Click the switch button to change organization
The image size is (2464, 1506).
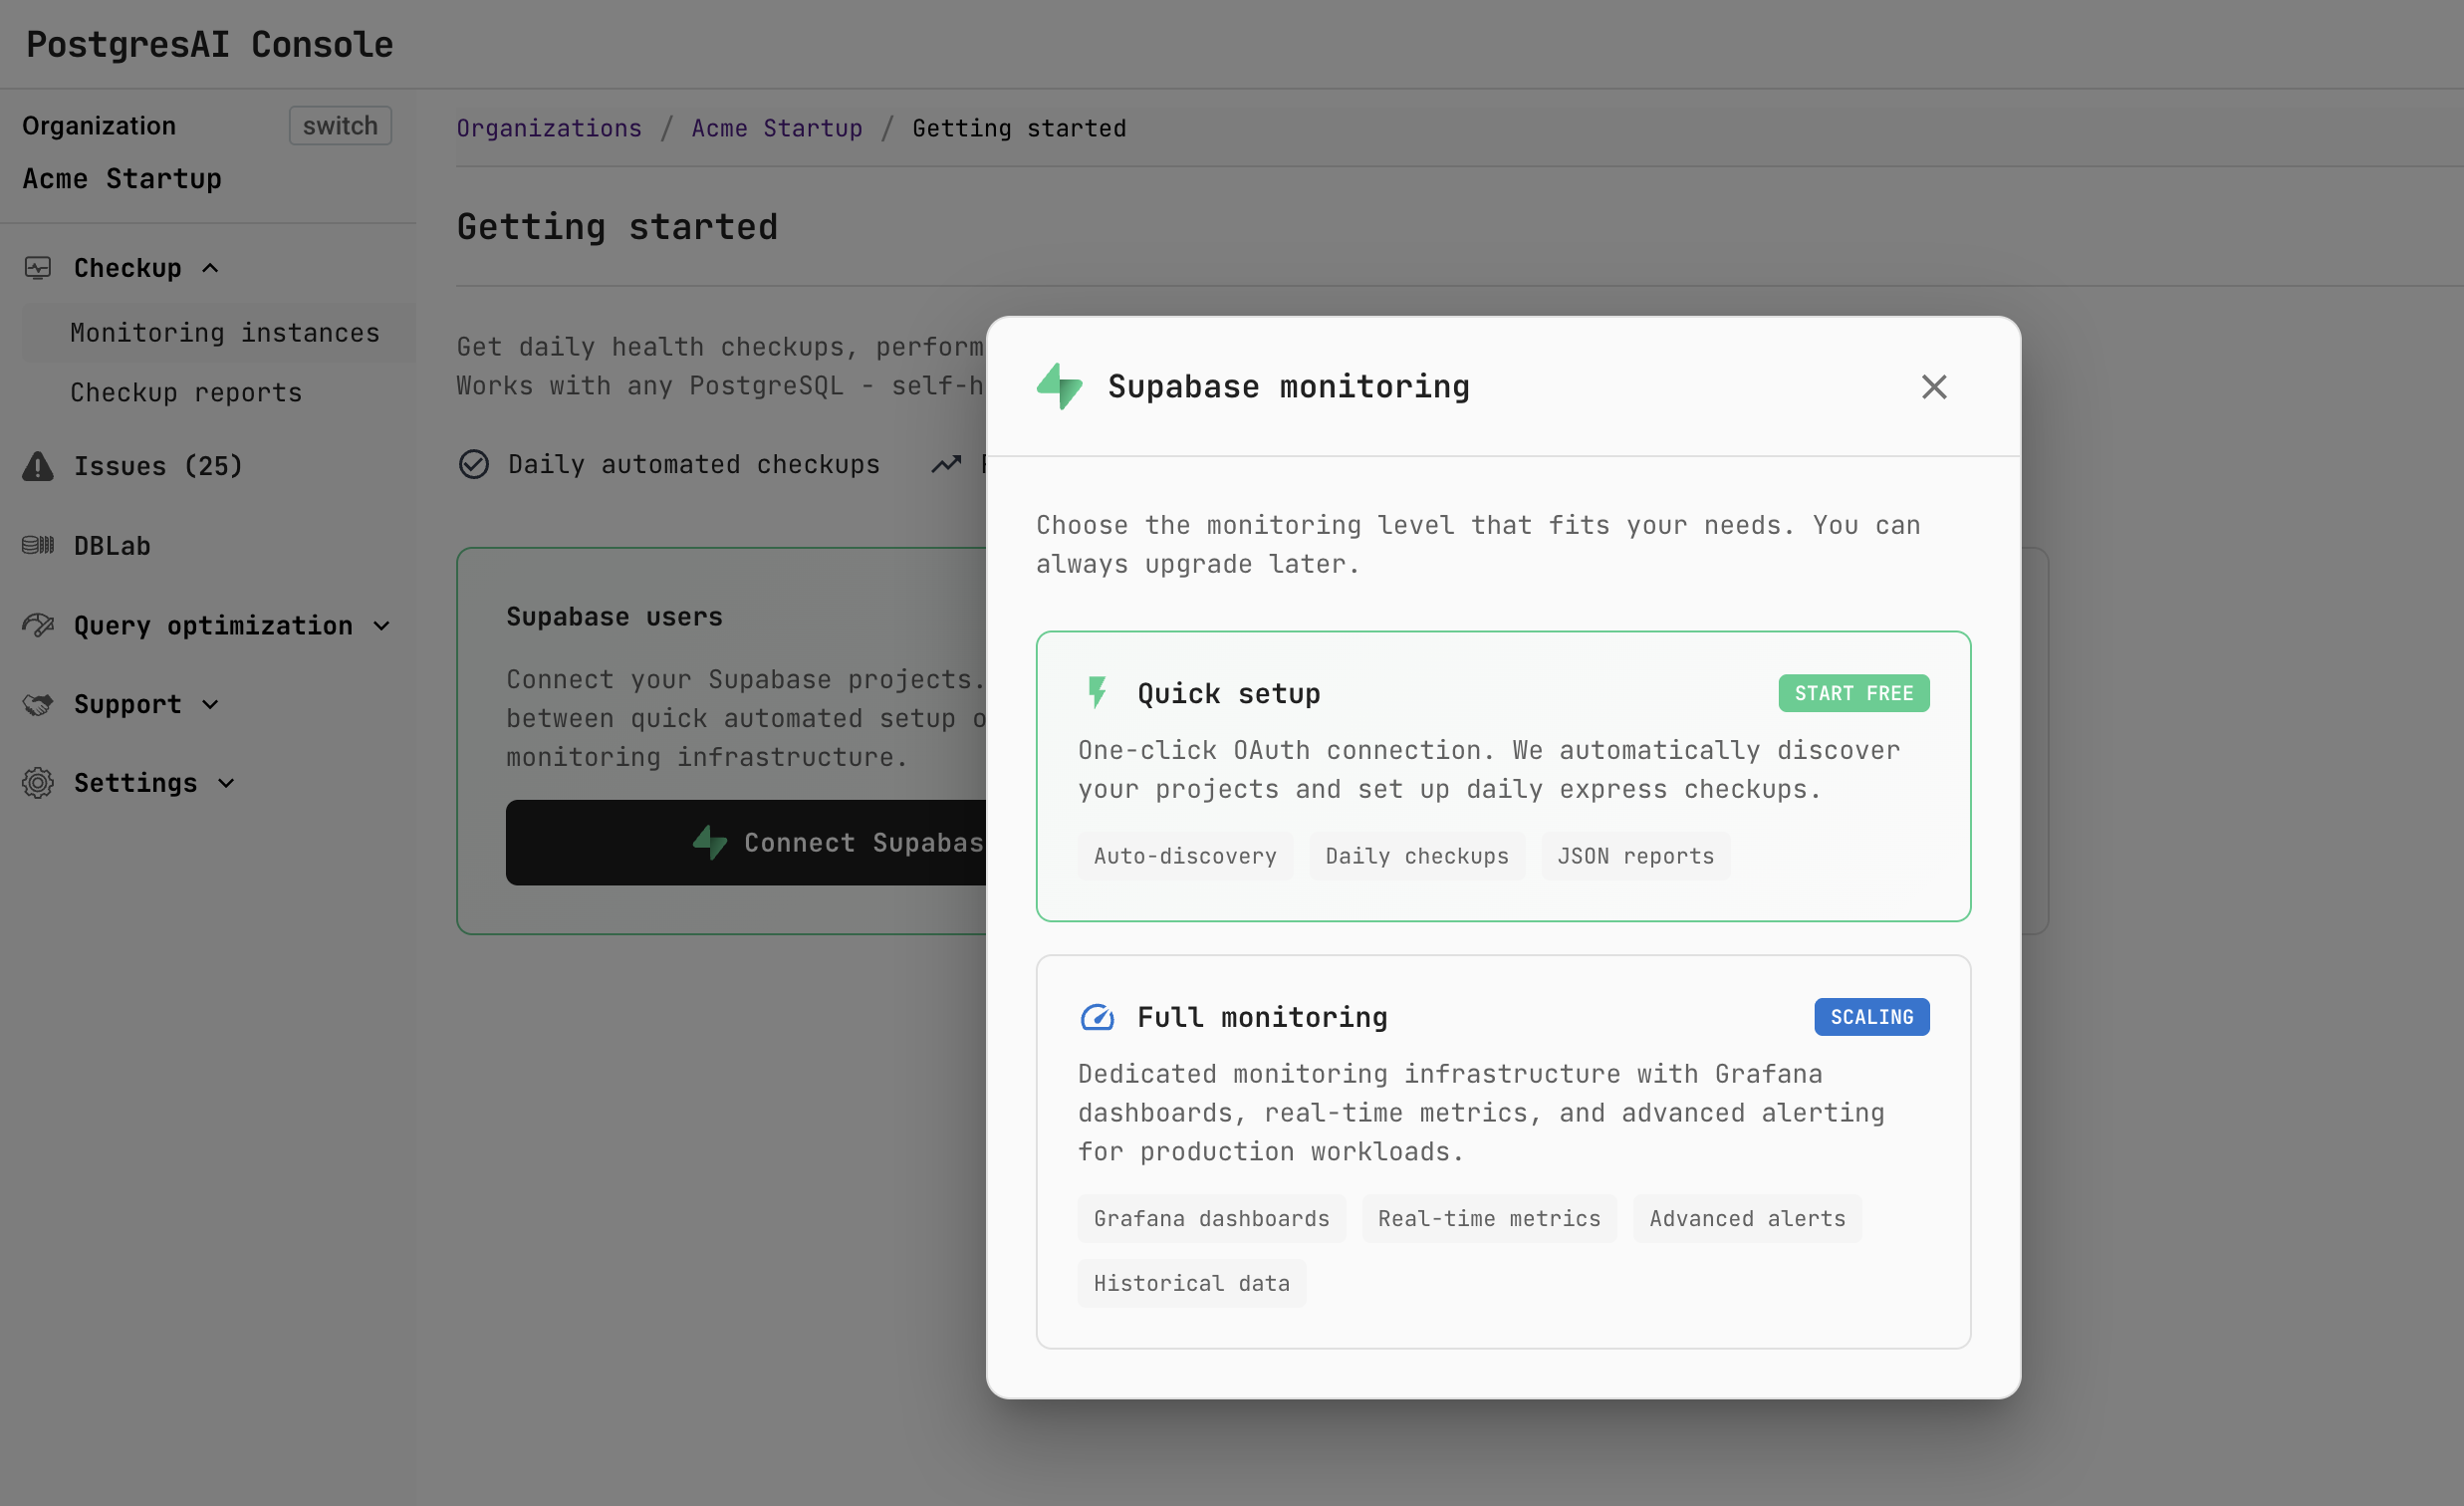tap(339, 125)
